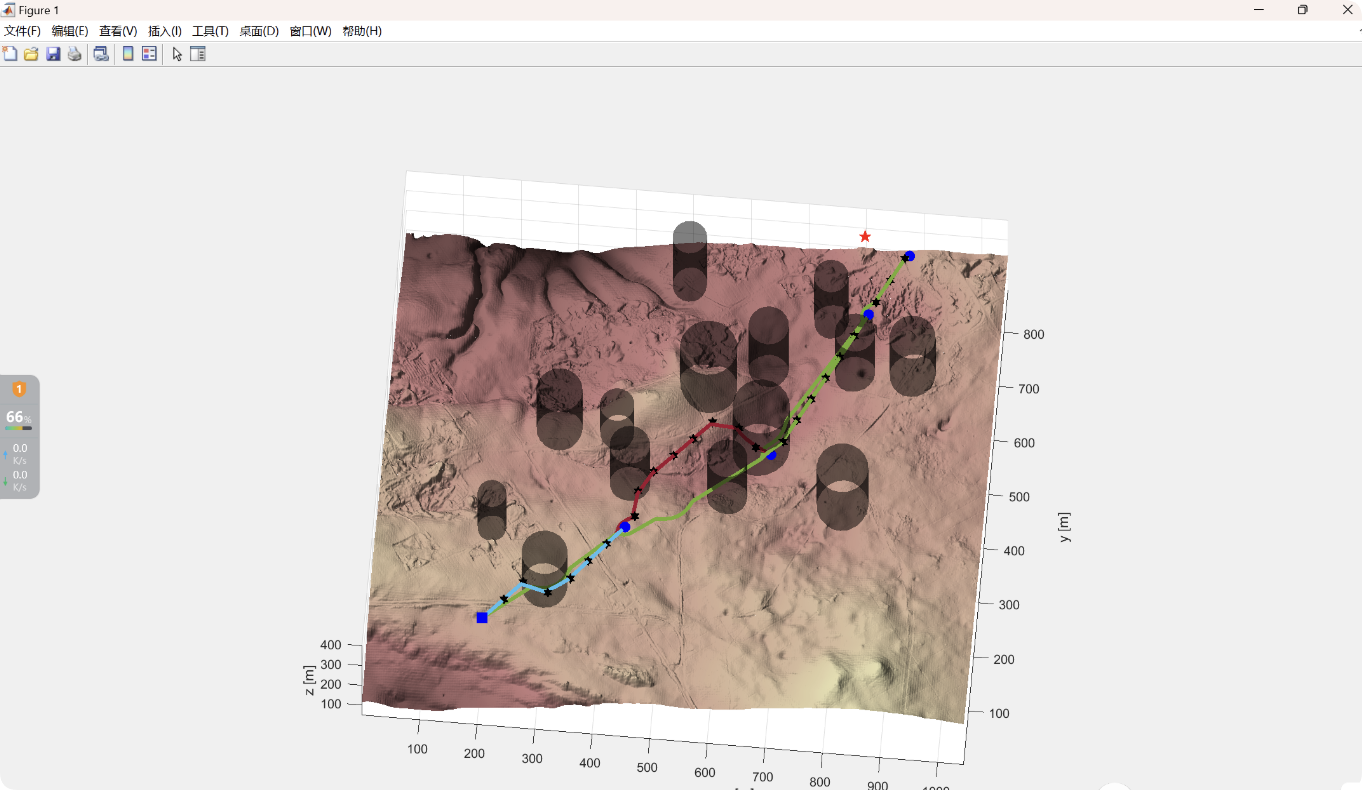Insert a colorbar using the toolbar icon

tap(128, 54)
